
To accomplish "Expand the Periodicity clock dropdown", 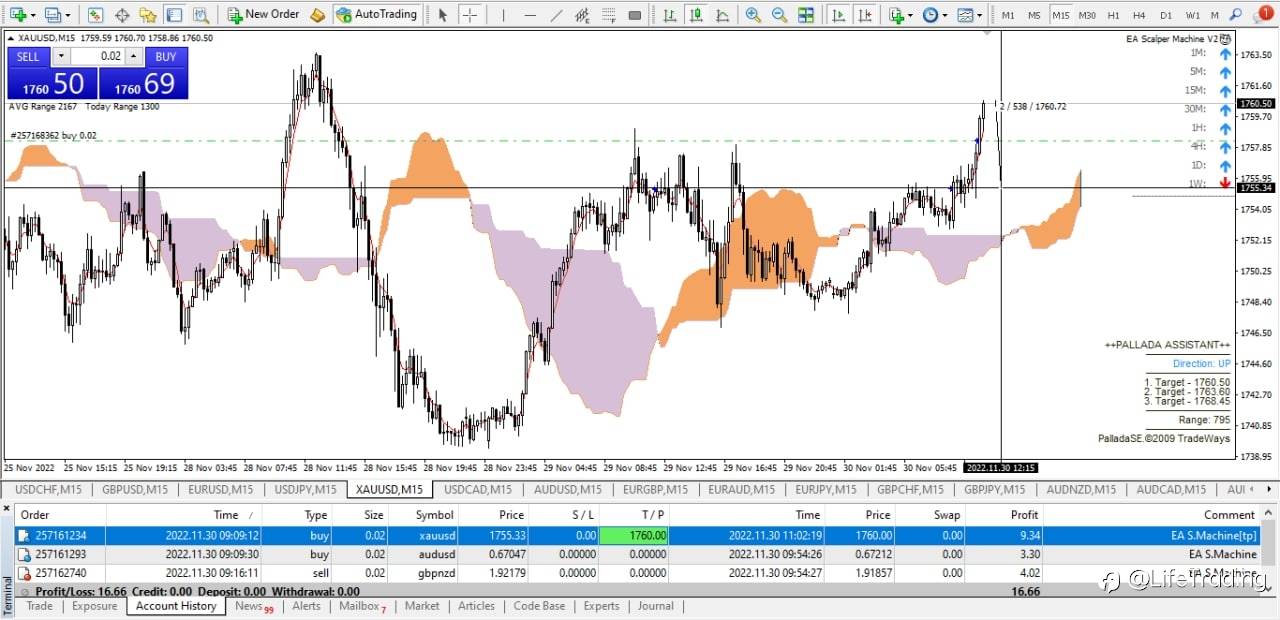I will (x=935, y=15).
